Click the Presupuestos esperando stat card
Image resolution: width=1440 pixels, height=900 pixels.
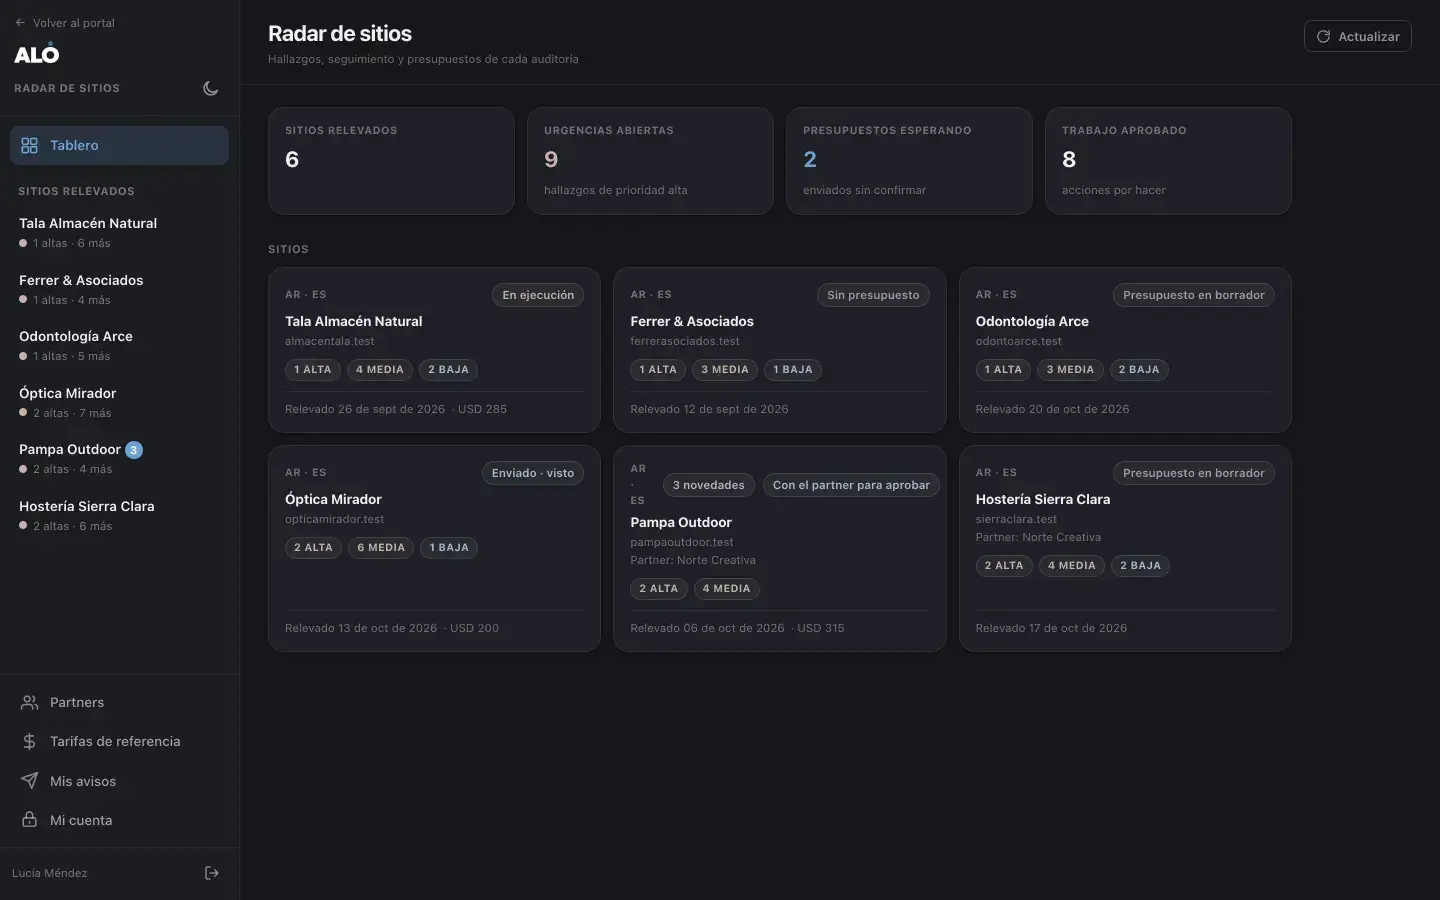tap(909, 161)
